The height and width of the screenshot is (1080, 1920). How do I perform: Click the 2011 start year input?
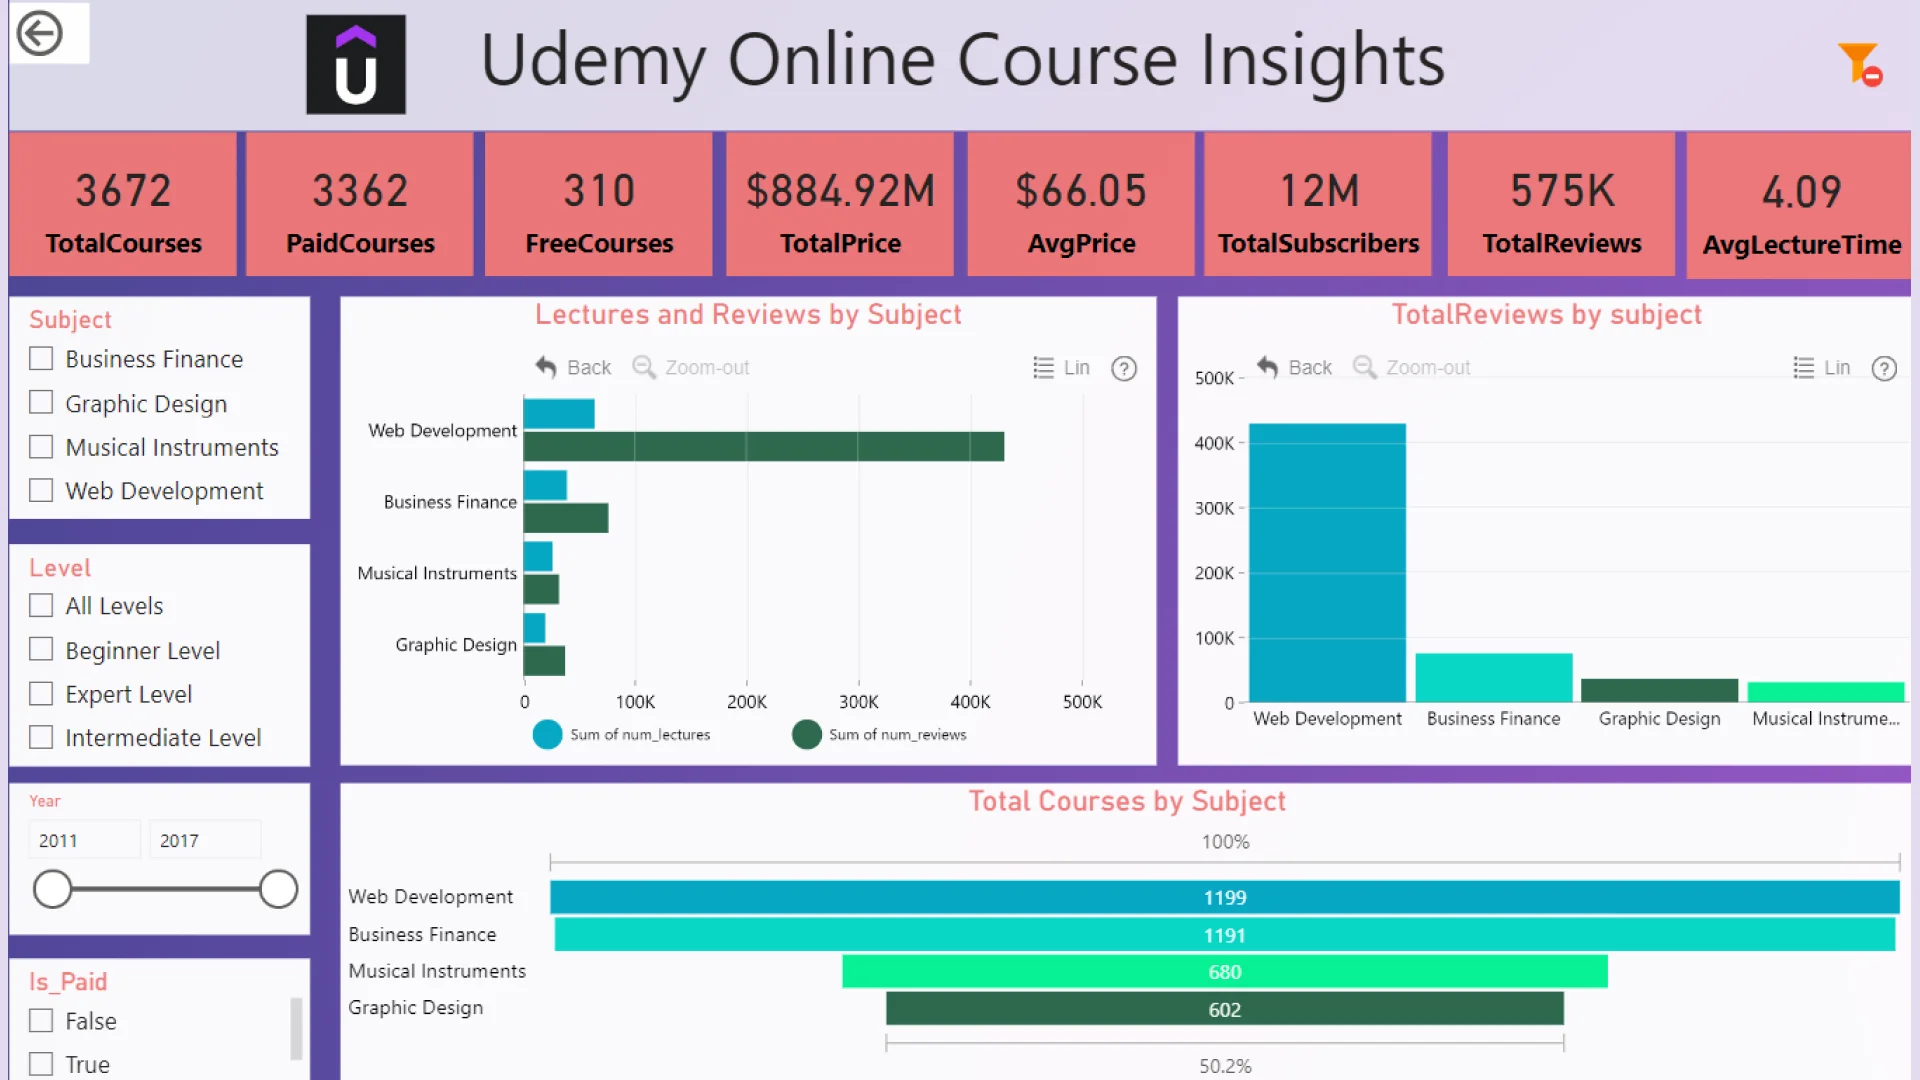pyautogui.click(x=84, y=840)
